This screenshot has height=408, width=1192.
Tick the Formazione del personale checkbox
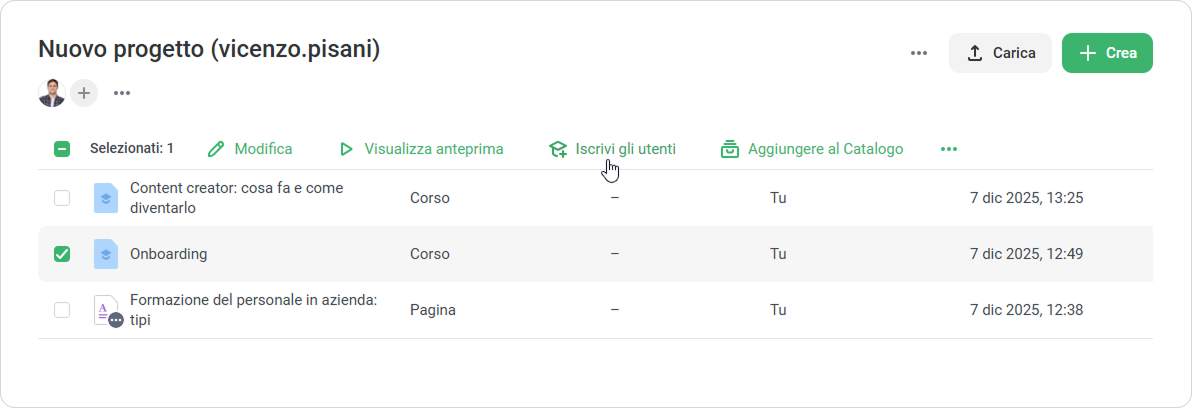pyautogui.click(x=62, y=310)
